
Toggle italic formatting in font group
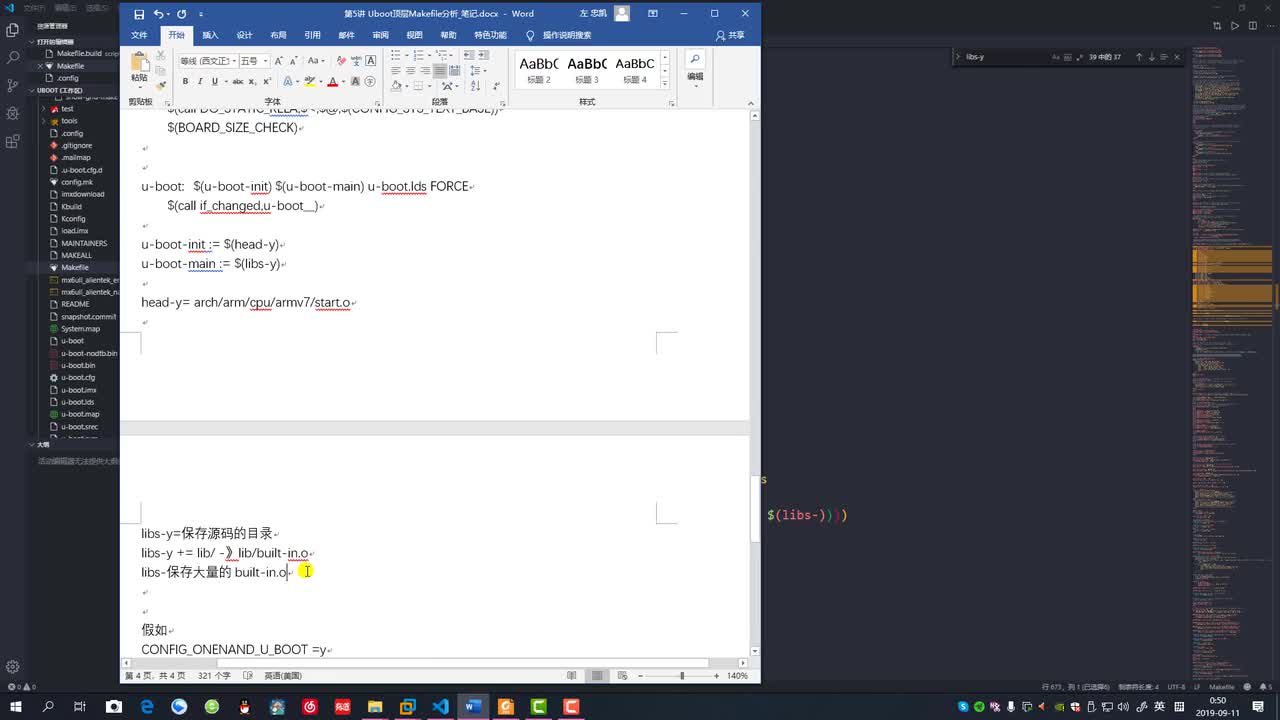(x=200, y=81)
